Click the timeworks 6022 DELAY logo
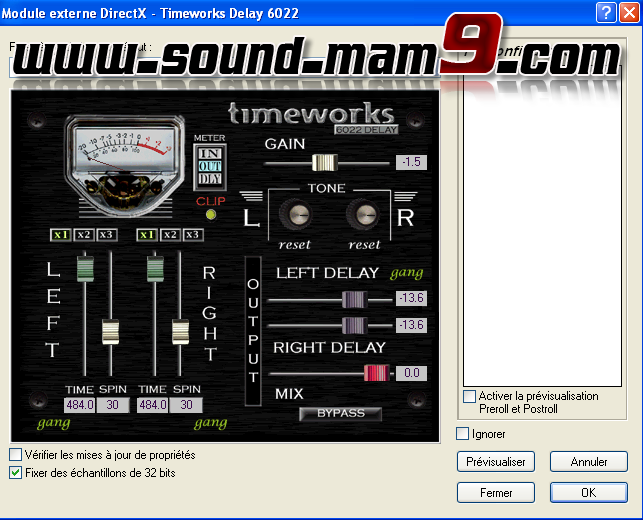This screenshot has height=520, width=643. coord(312,118)
